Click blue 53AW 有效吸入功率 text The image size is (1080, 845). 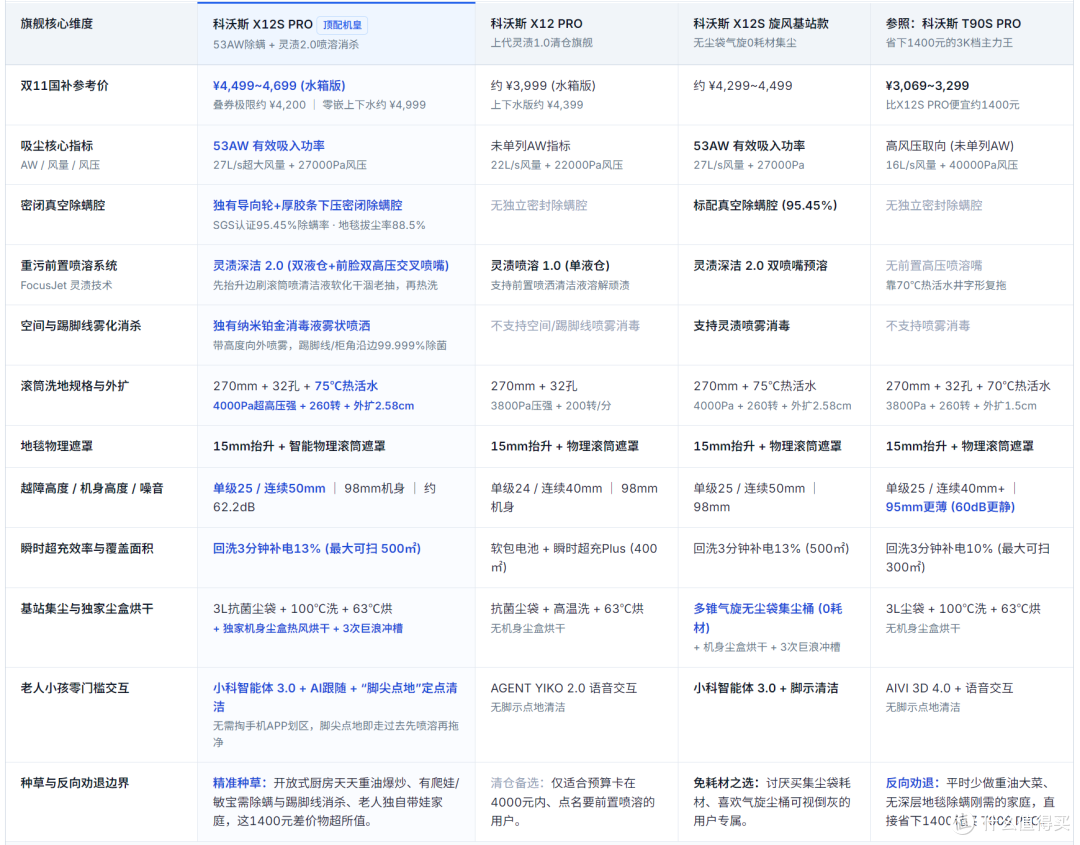(269, 145)
